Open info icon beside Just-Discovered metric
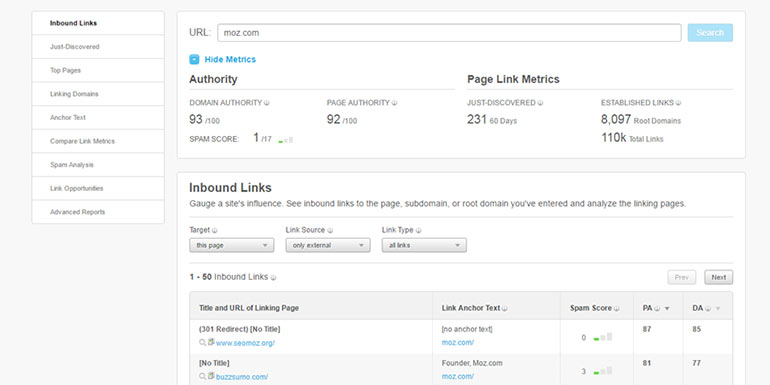This screenshot has width=770, height=385. tap(540, 103)
